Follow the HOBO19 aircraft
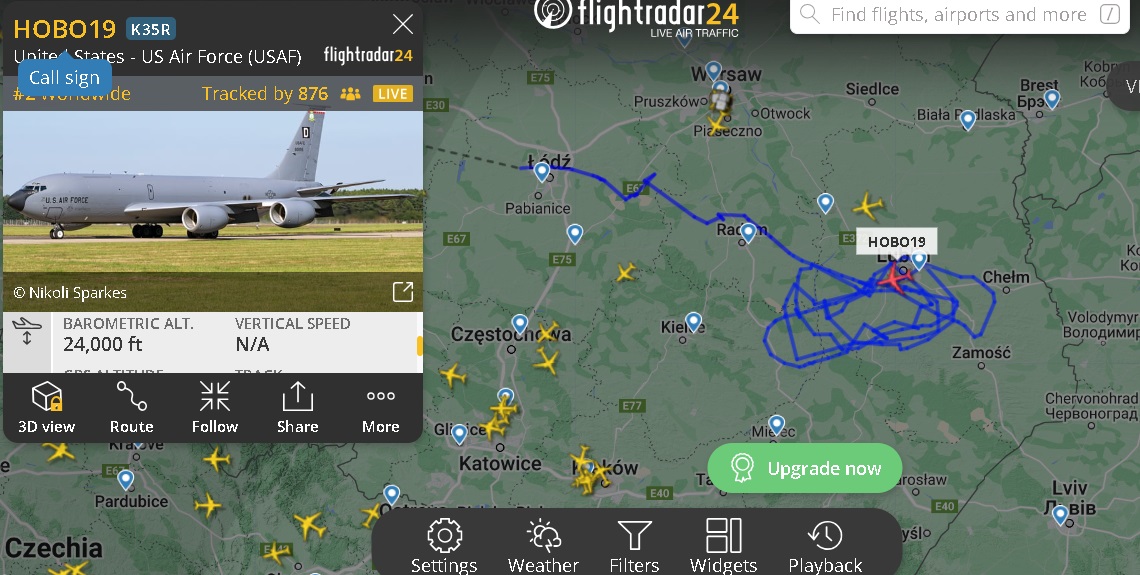The width and height of the screenshot is (1140, 575). coord(214,407)
